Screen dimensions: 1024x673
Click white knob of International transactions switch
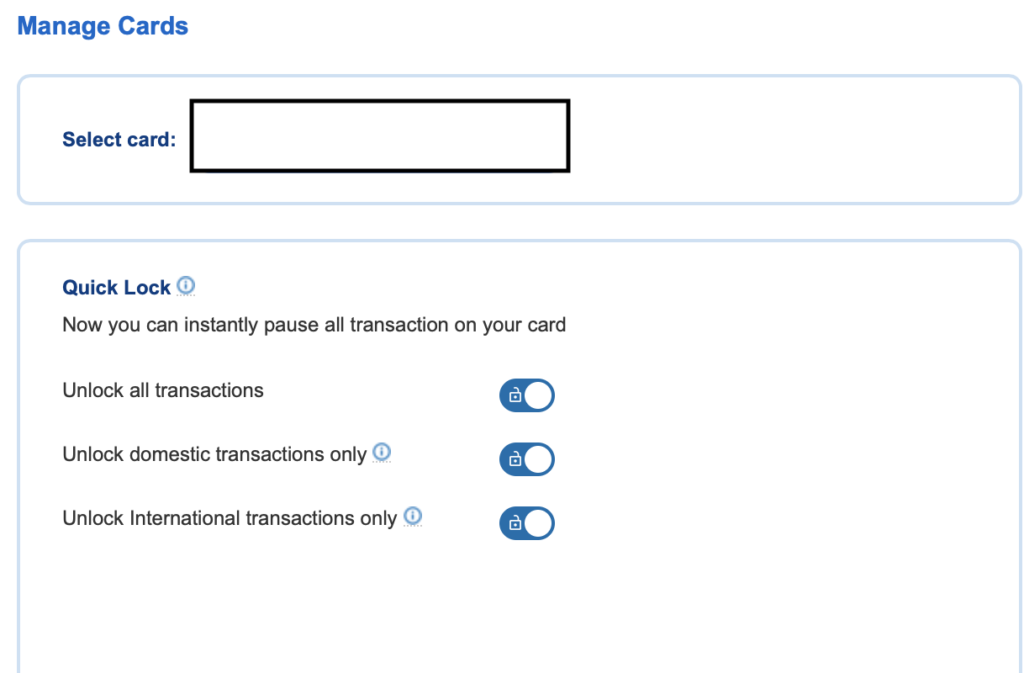coord(539,524)
